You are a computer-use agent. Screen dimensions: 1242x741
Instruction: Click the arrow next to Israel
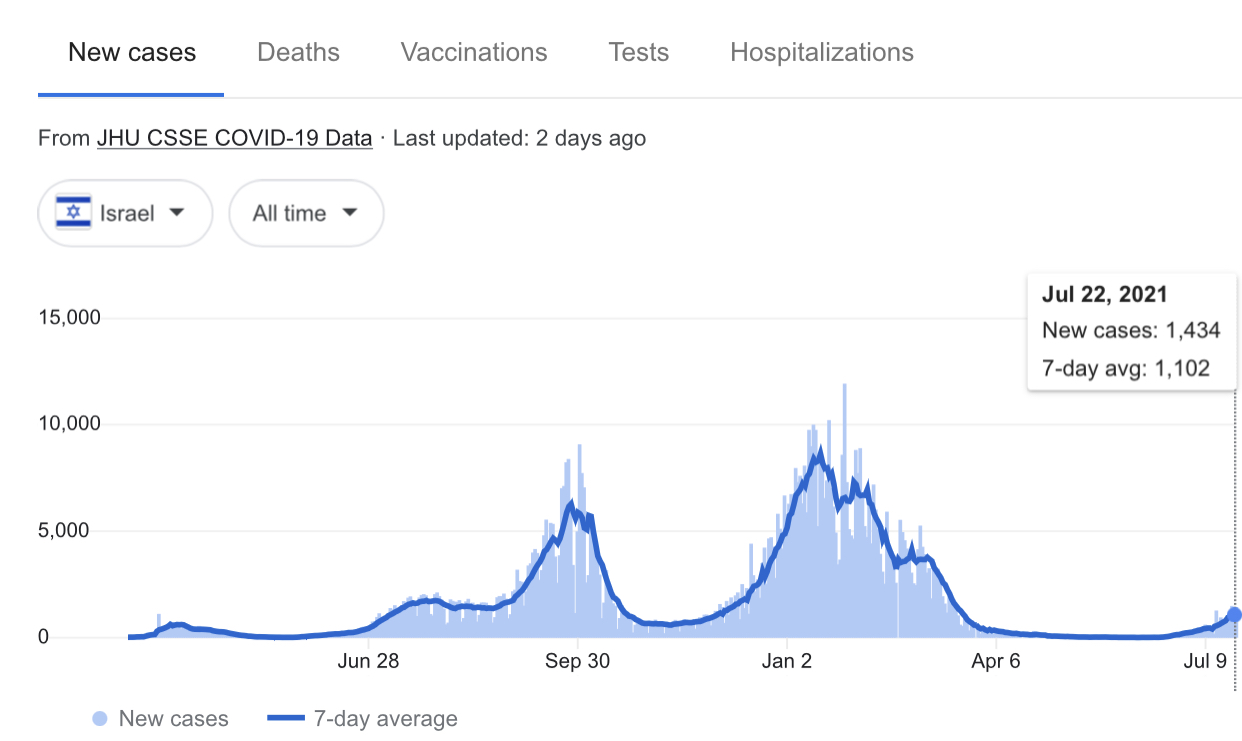coord(177,213)
